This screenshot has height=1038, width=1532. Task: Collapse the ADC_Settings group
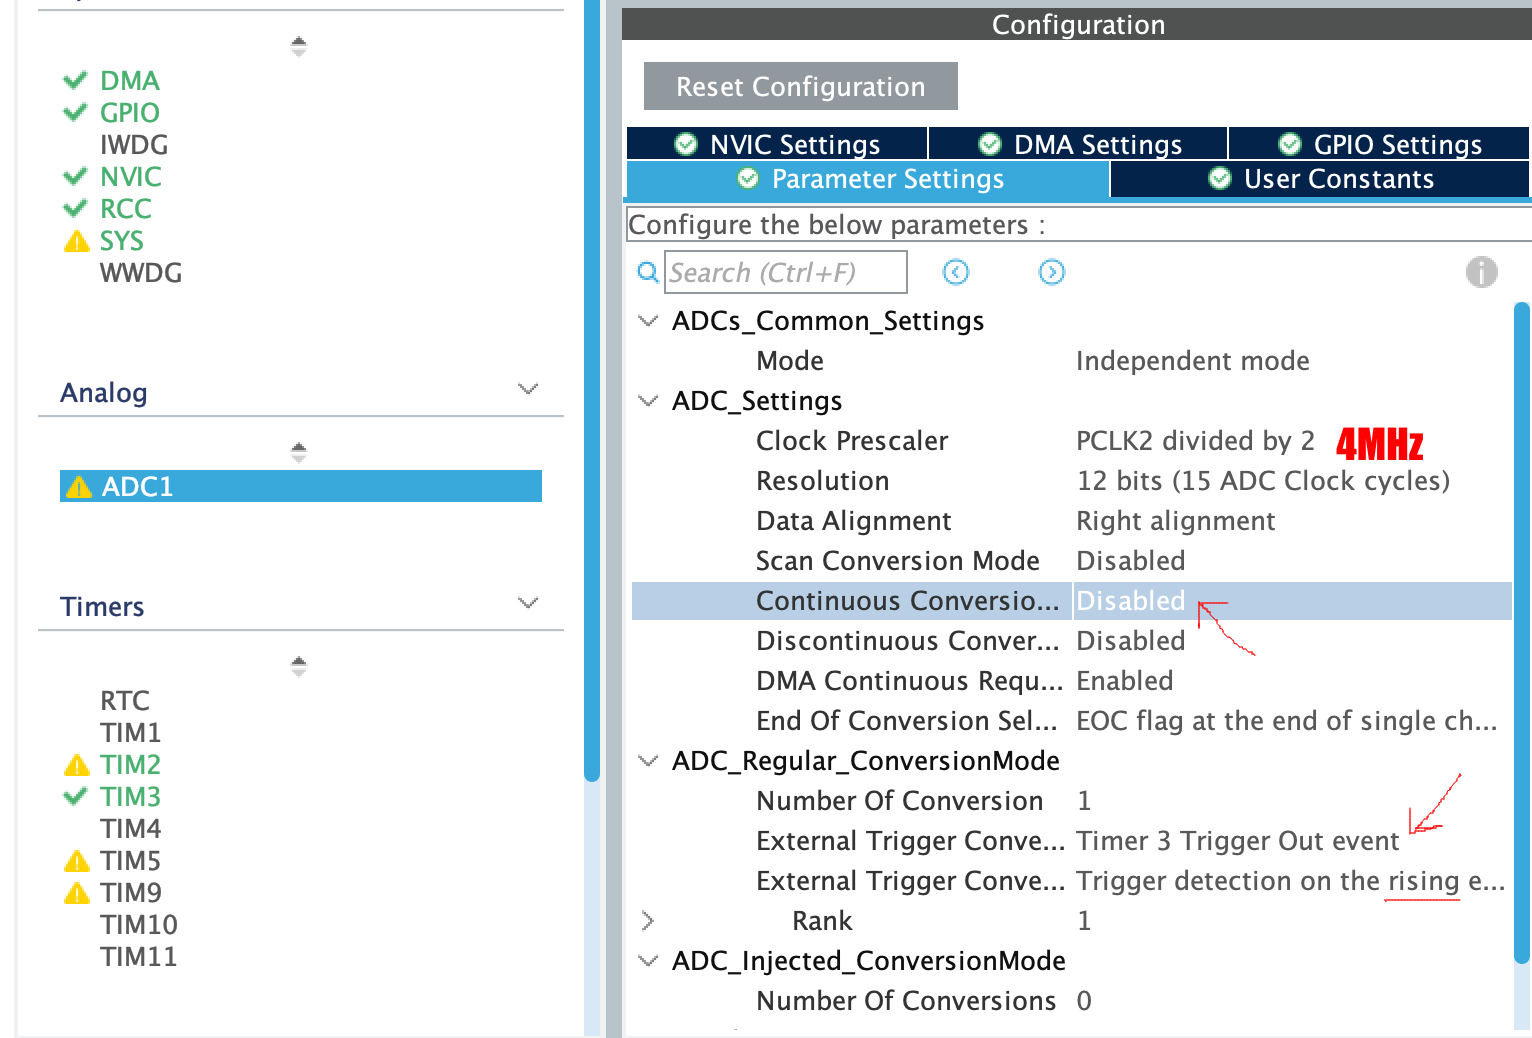(648, 401)
